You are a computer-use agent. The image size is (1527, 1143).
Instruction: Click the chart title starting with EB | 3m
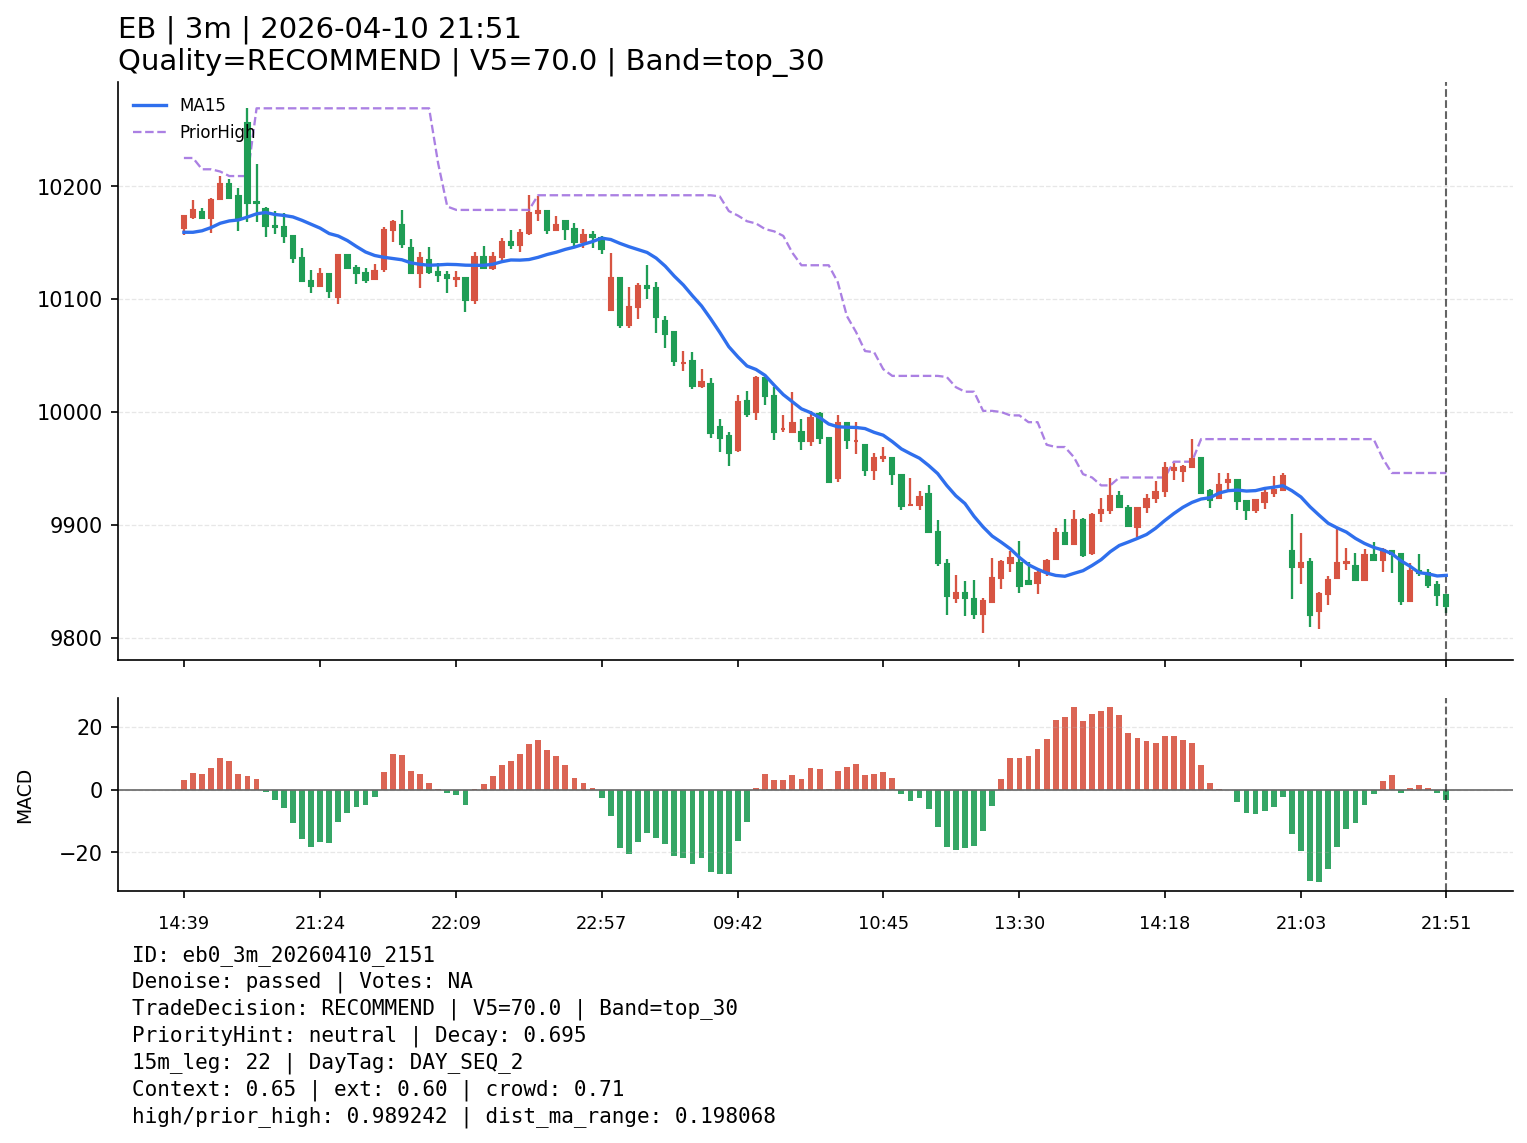tap(319, 29)
